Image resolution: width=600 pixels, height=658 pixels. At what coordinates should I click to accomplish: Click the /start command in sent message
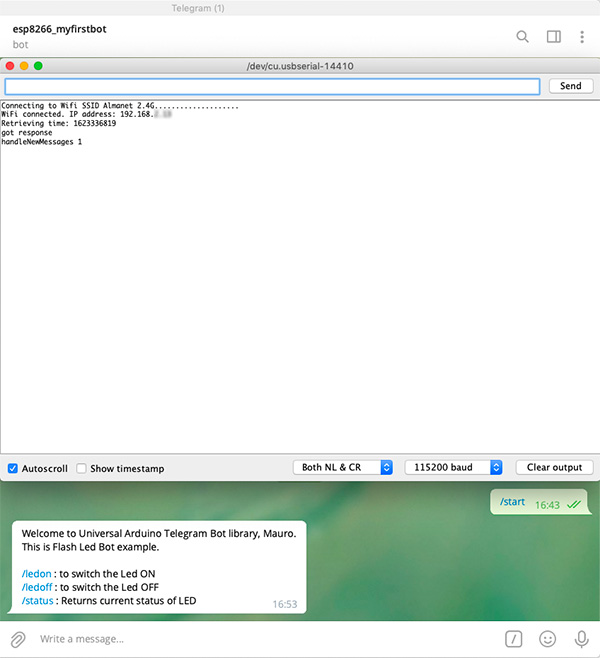tap(512, 502)
